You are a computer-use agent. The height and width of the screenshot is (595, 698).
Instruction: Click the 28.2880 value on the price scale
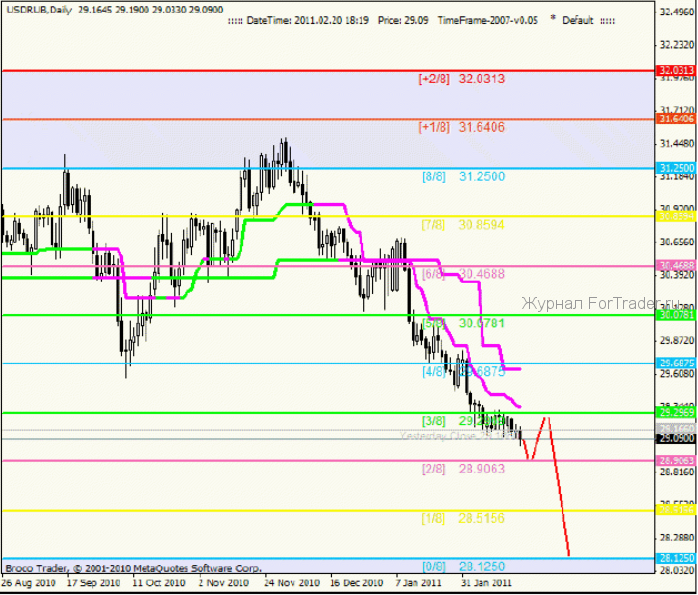(677, 538)
